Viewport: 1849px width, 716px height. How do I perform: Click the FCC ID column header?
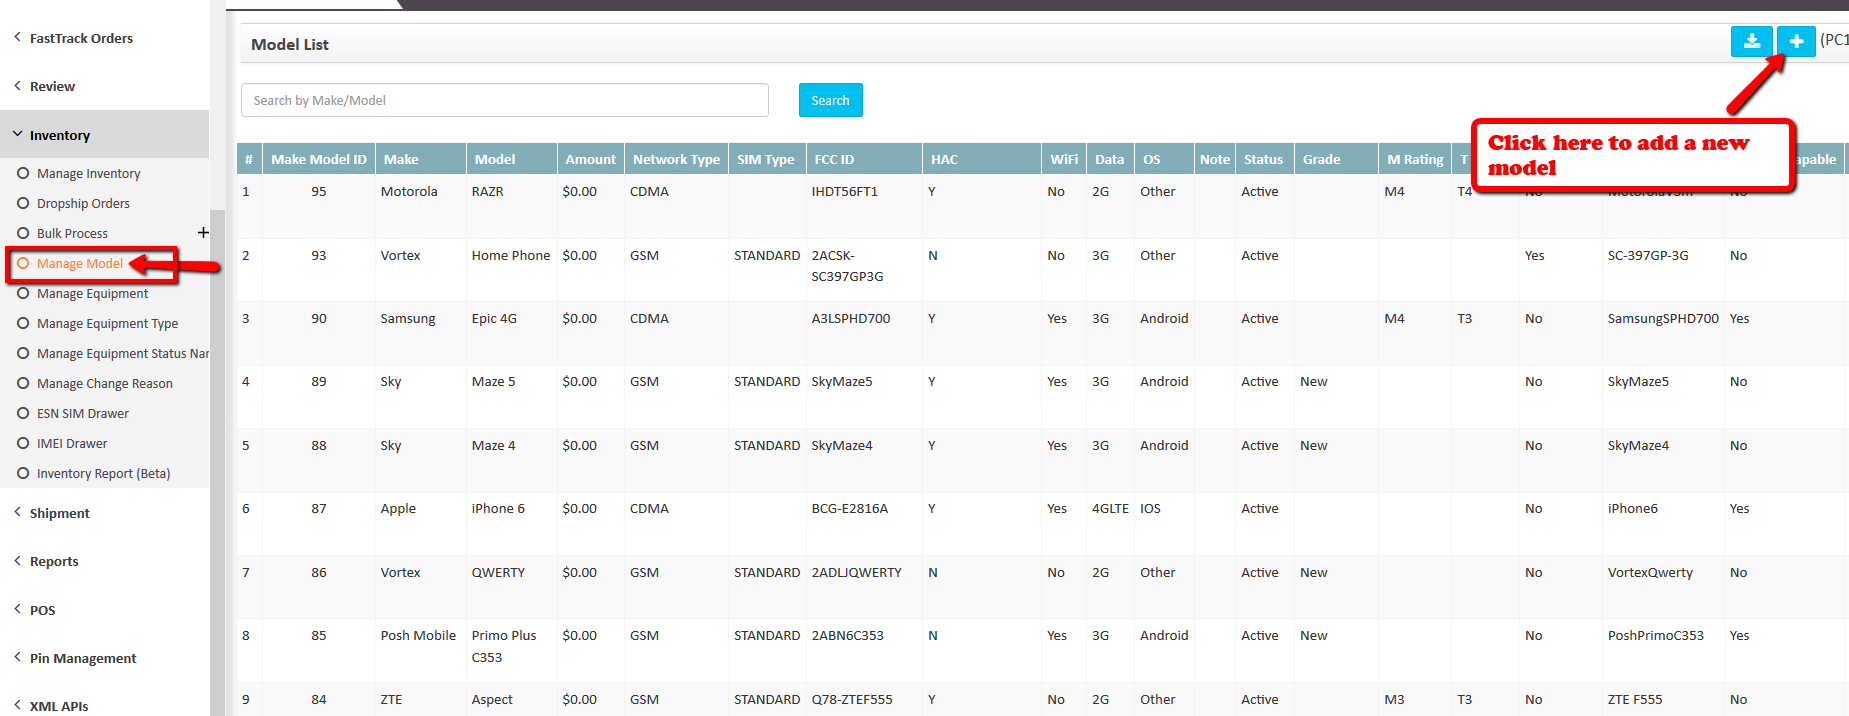pos(864,159)
